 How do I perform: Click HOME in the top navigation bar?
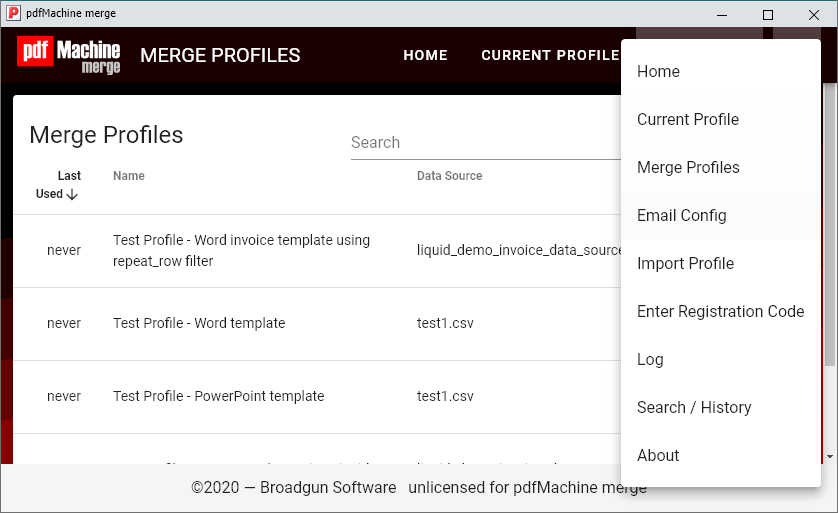click(x=425, y=55)
